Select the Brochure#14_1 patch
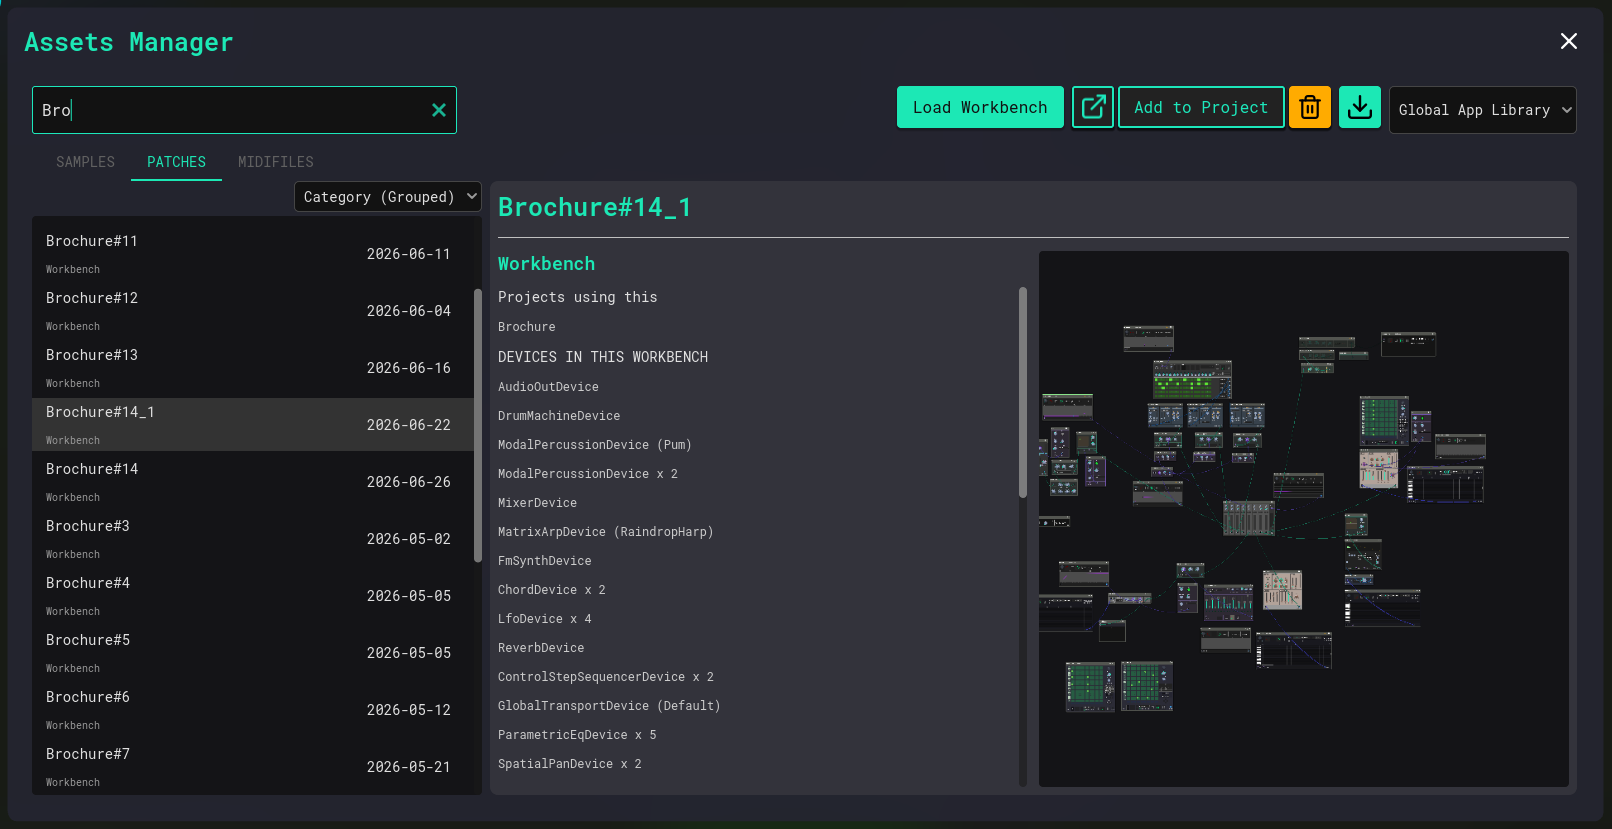Image resolution: width=1612 pixels, height=829 pixels. (x=253, y=426)
